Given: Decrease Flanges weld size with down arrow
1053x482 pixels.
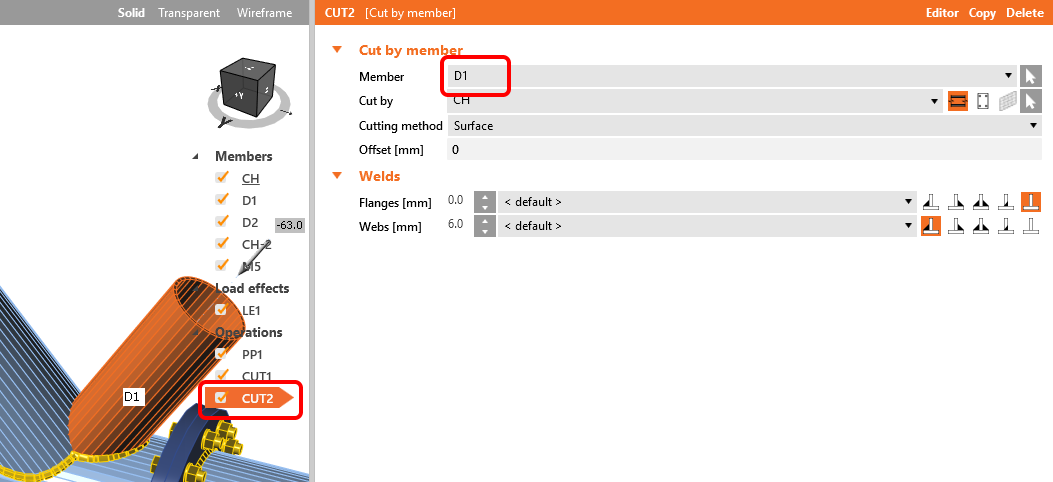Looking at the screenshot, I should (x=485, y=207).
